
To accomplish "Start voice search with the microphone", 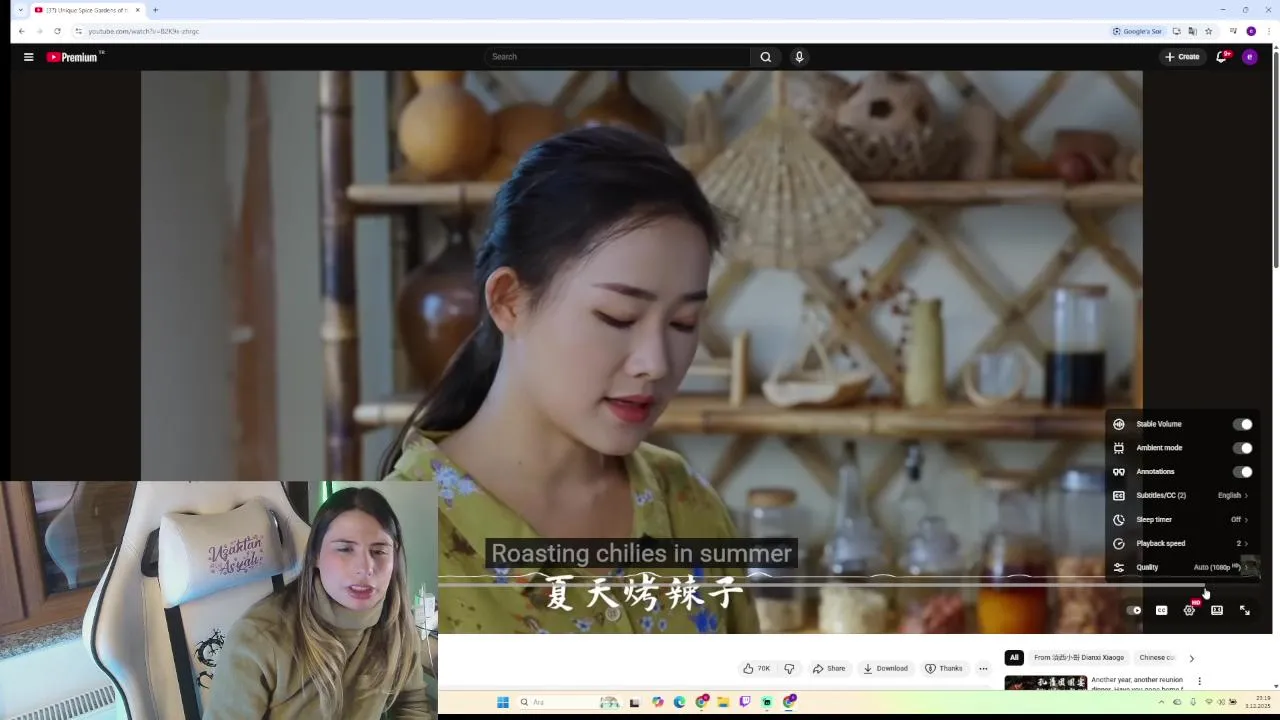I will [799, 57].
